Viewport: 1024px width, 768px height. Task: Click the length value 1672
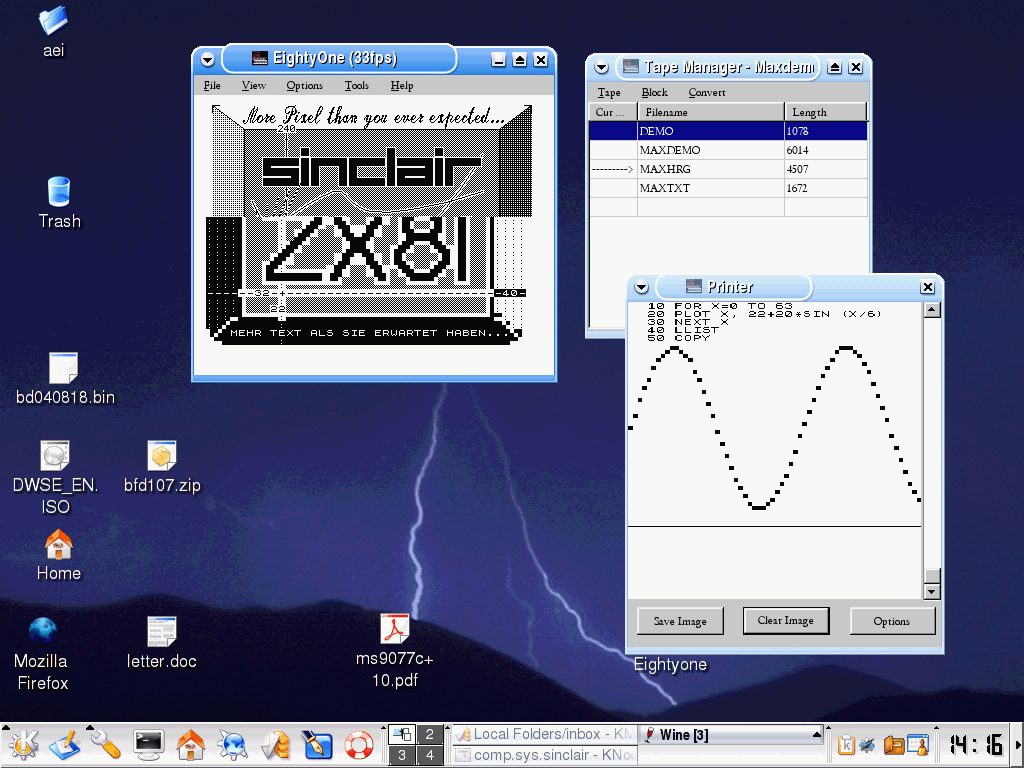coord(797,188)
